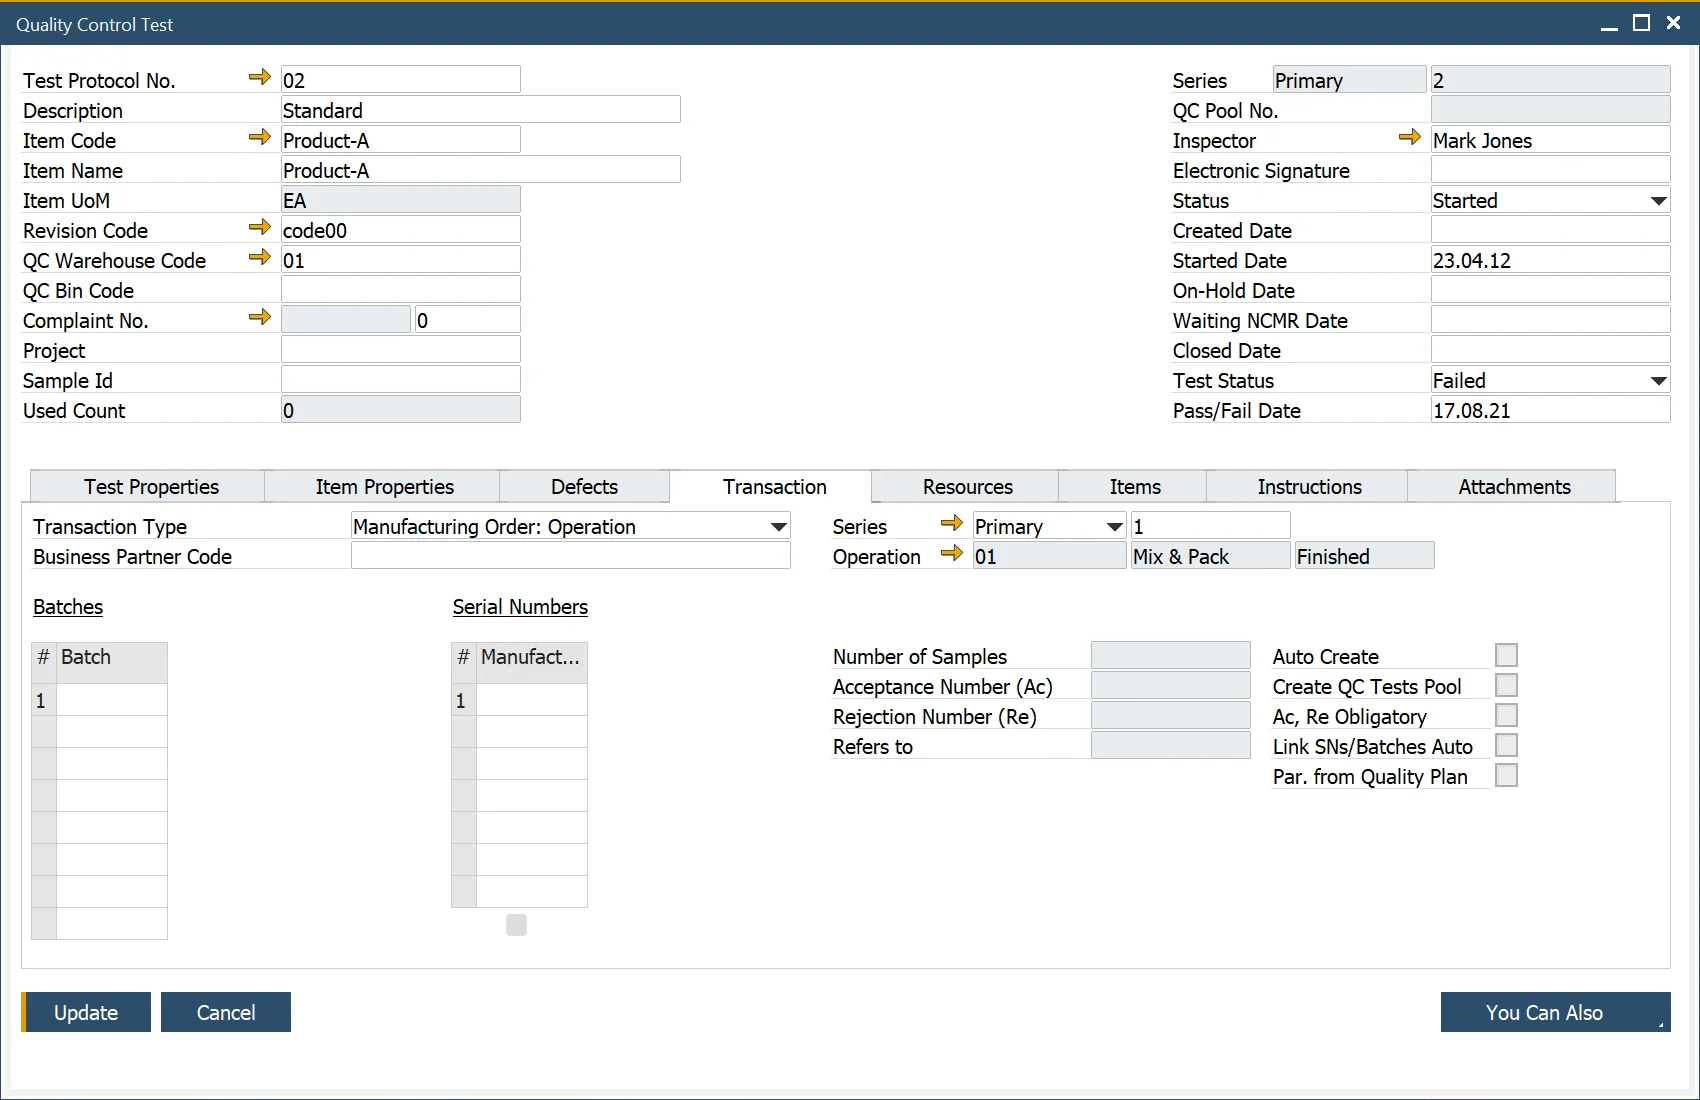Image resolution: width=1700 pixels, height=1100 pixels.
Task: Open the Instructions tab
Action: click(x=1308, y=486)
